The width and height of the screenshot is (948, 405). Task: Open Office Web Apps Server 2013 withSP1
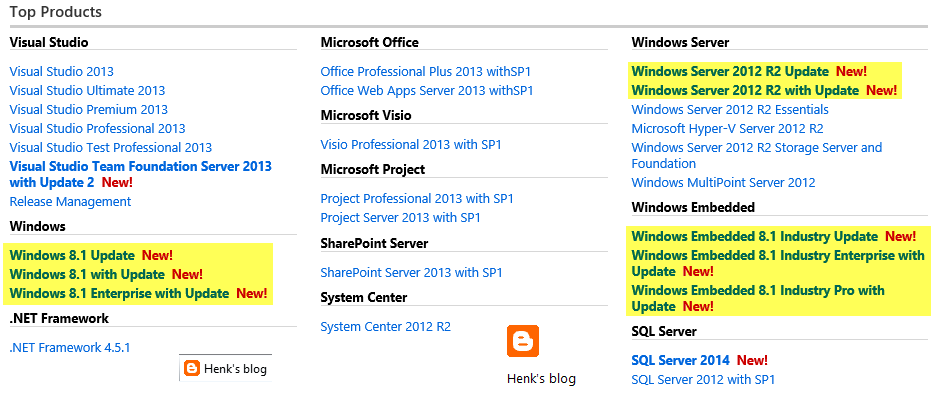pos(427,91)
